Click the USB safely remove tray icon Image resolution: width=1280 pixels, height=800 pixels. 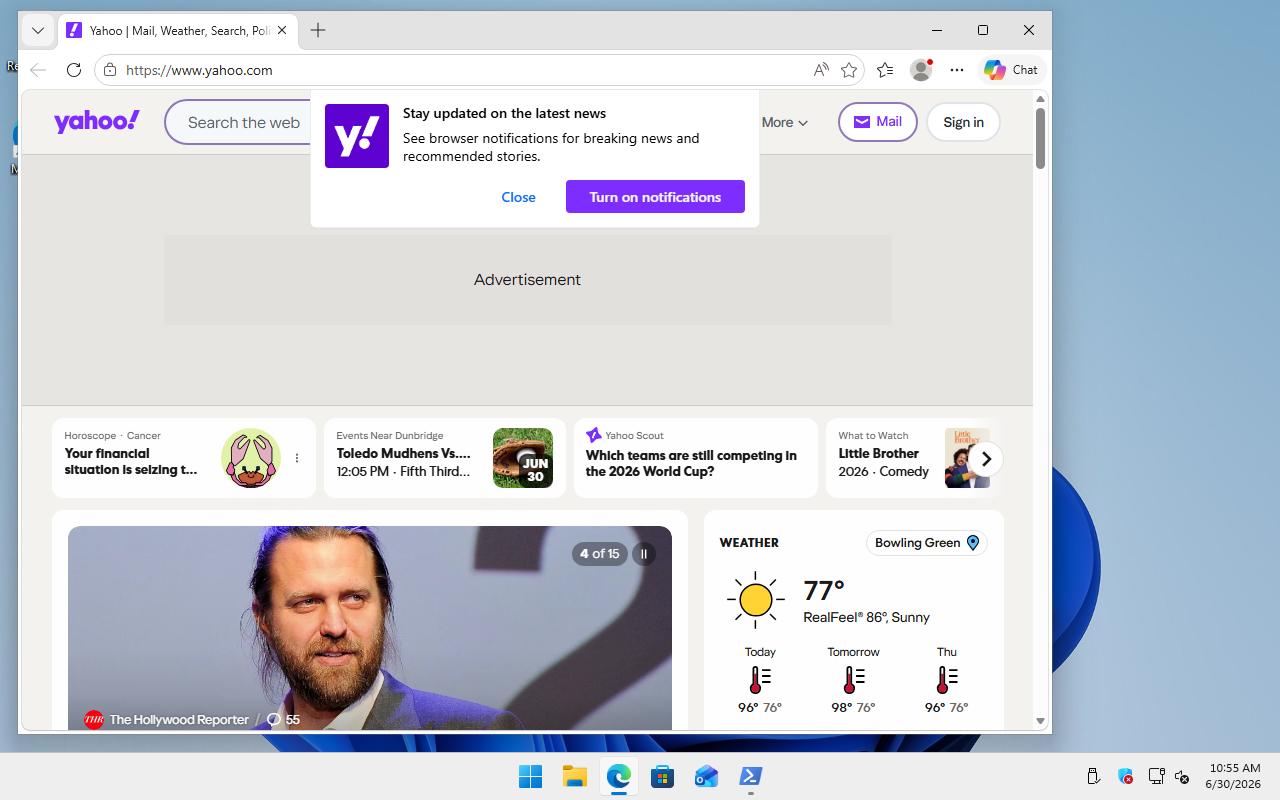[x=1093, y=776]
